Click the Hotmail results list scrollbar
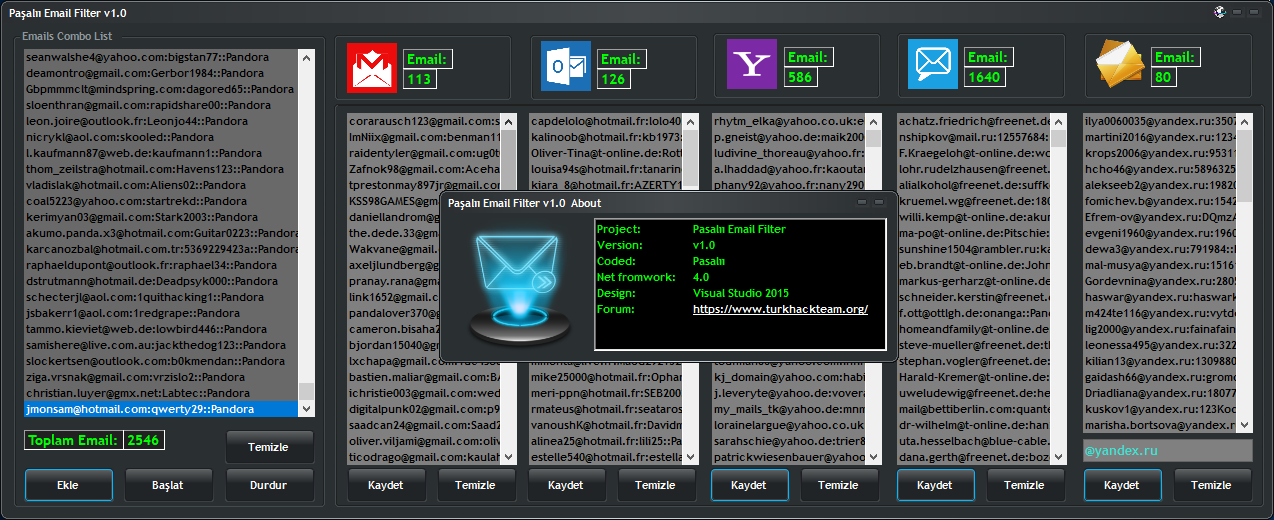Image resolution: width=1274 pixels, height=520 pixels. click(689, 287)
